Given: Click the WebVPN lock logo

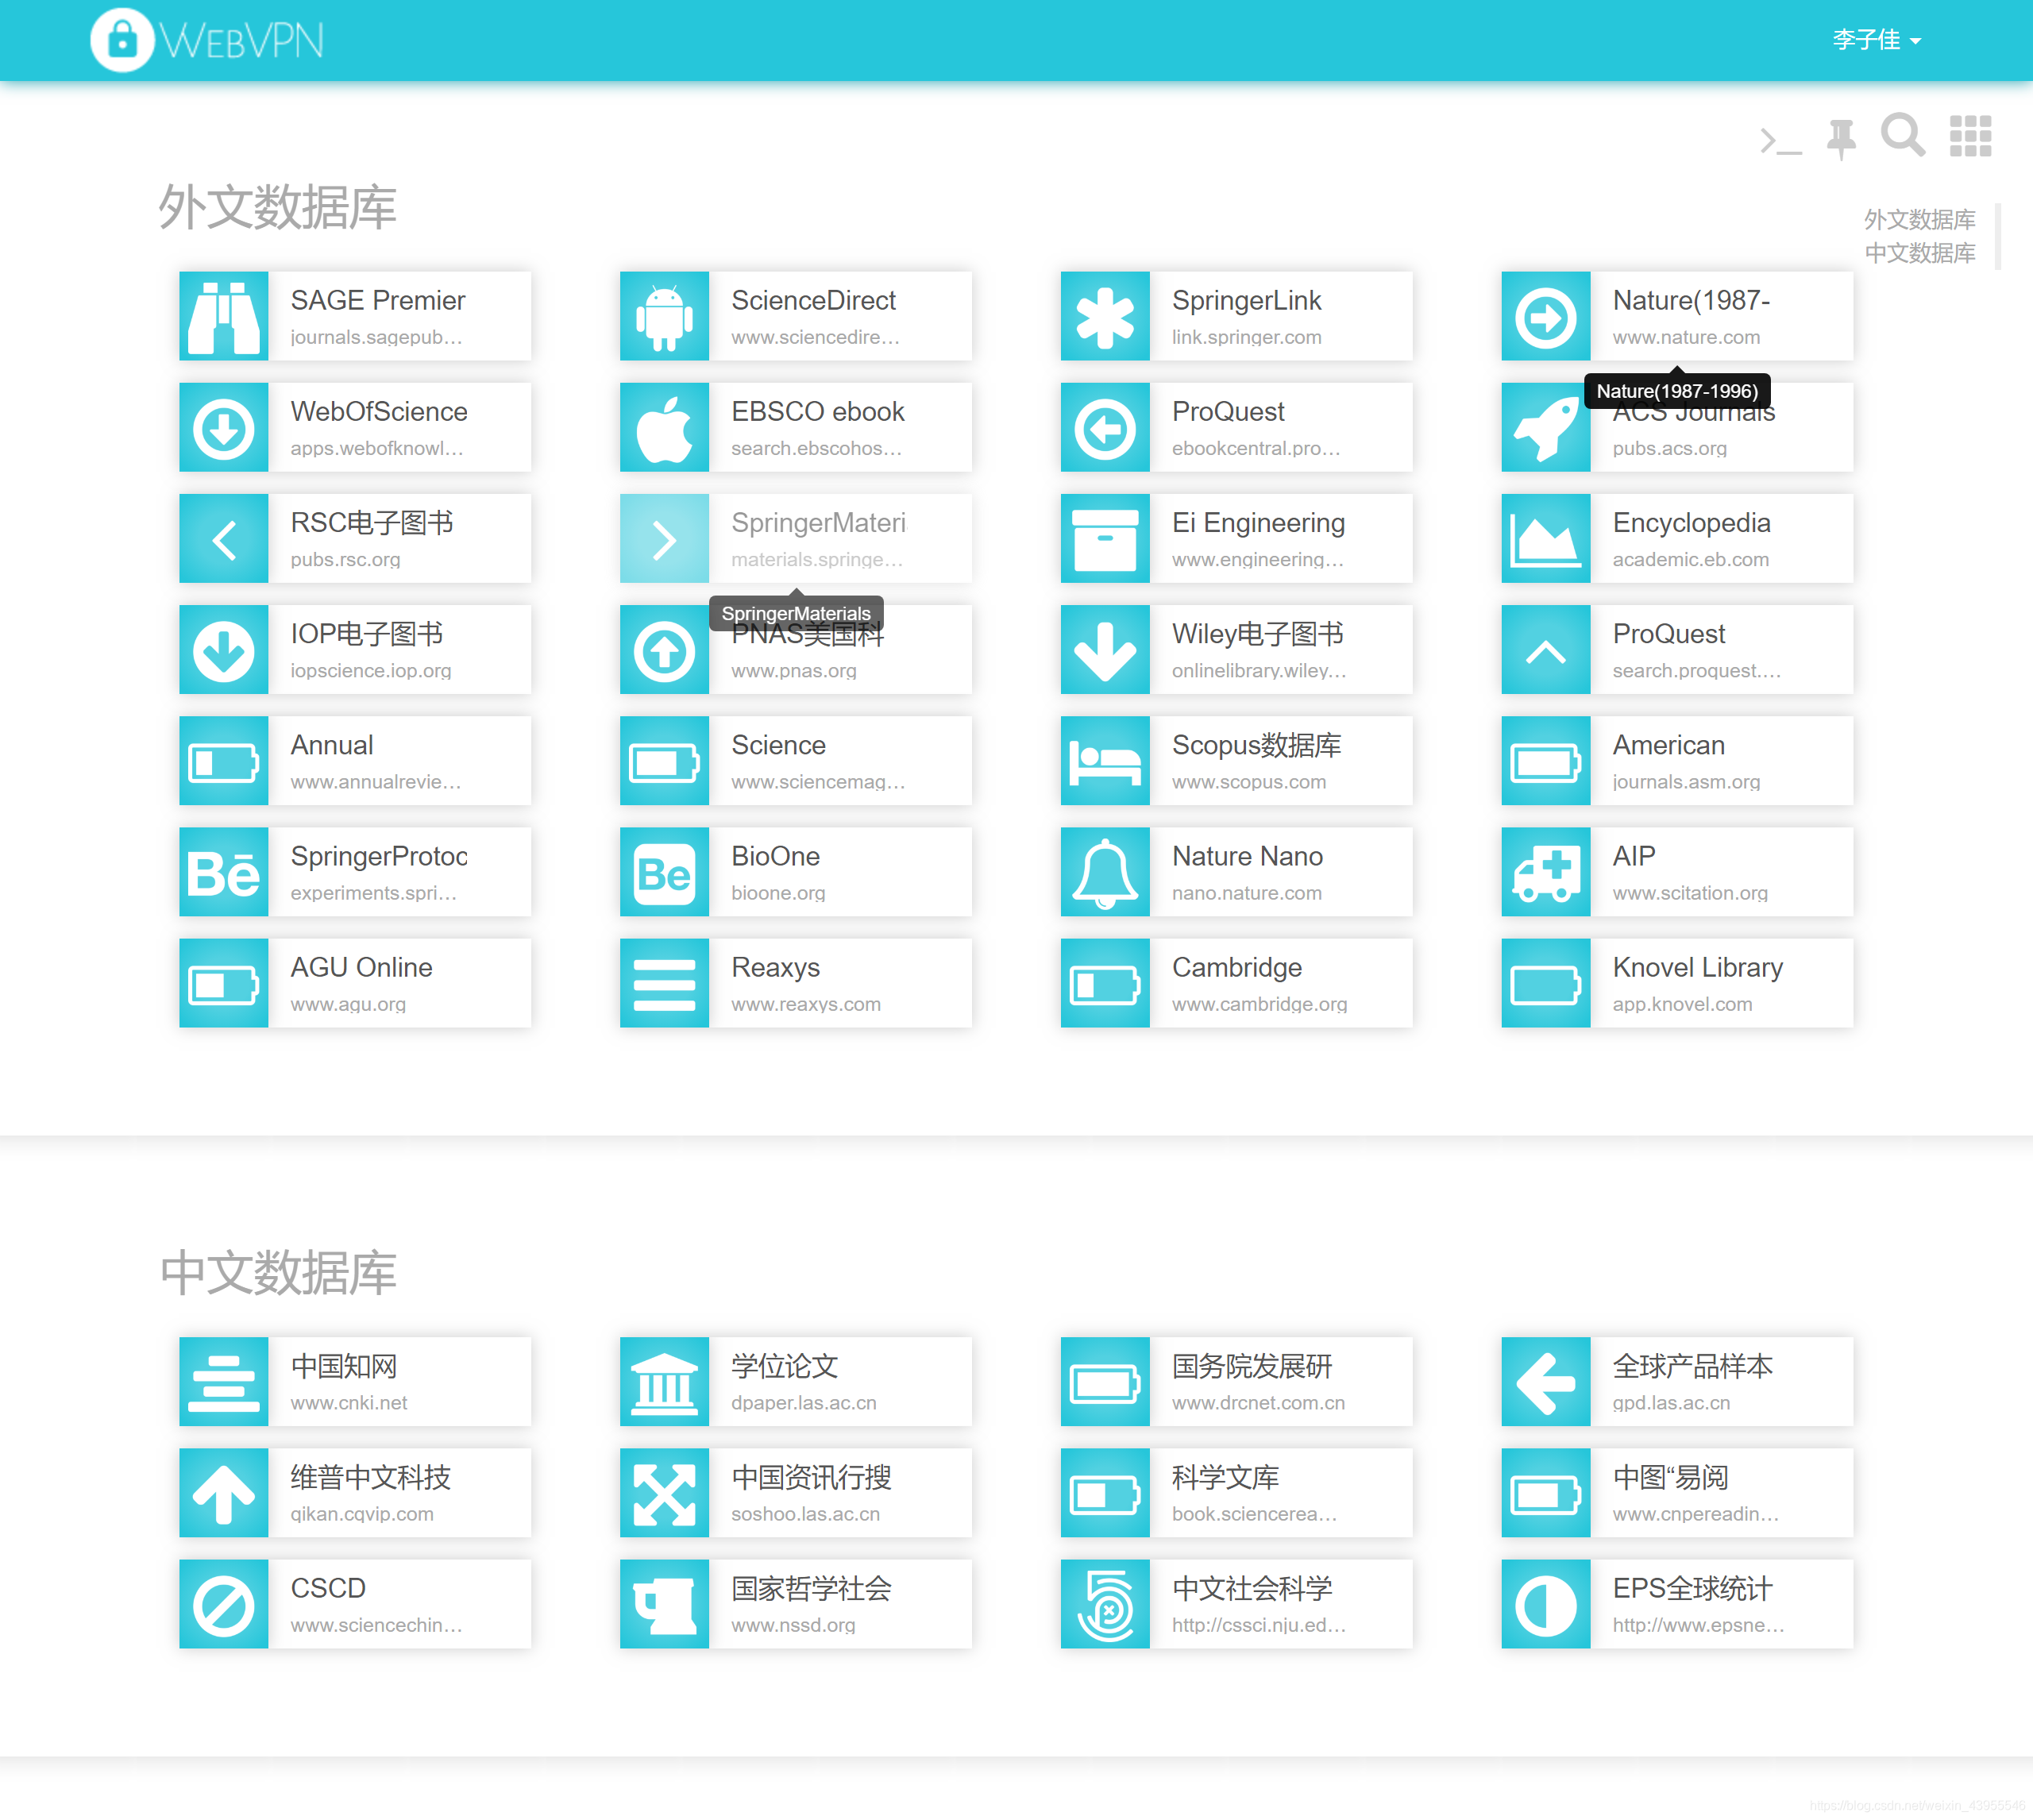Looking at the screenshot, I should point(122,40).
